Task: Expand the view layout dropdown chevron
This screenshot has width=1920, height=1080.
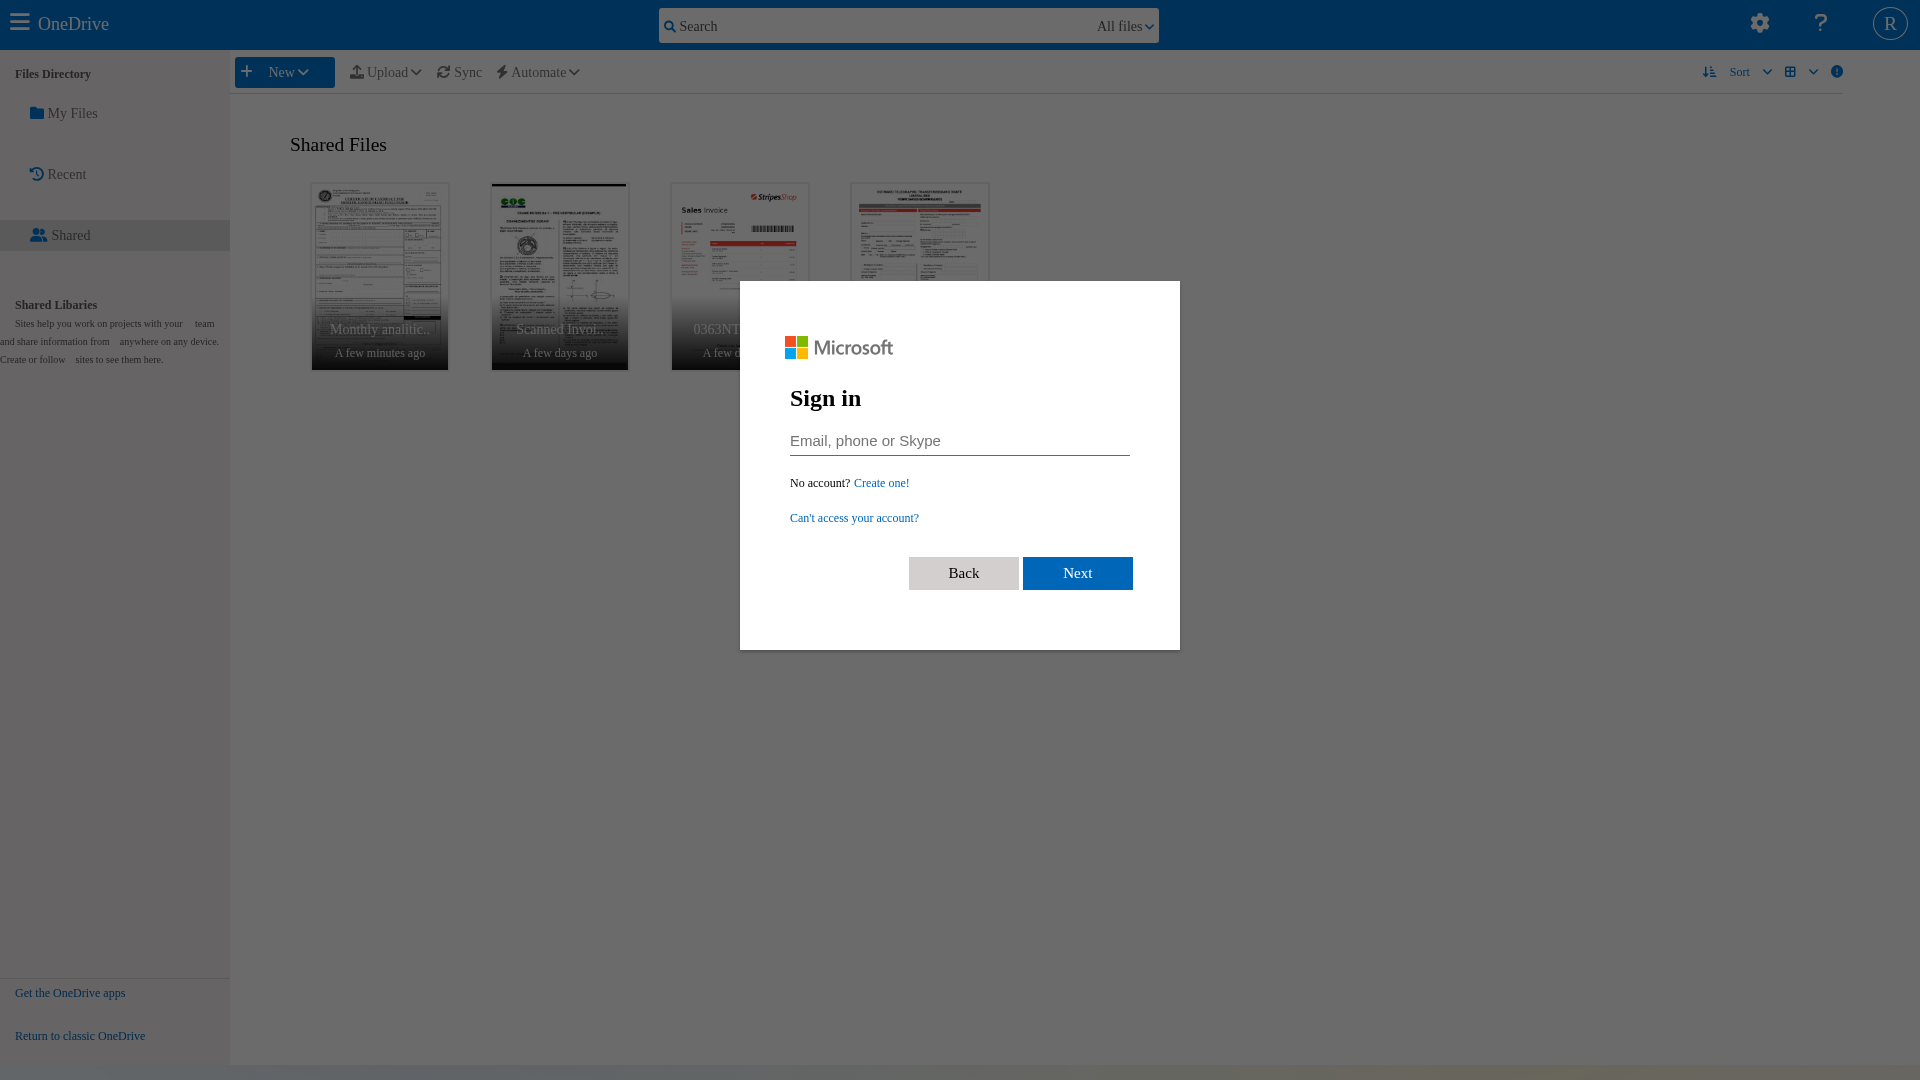Action: click(1813, 72)
